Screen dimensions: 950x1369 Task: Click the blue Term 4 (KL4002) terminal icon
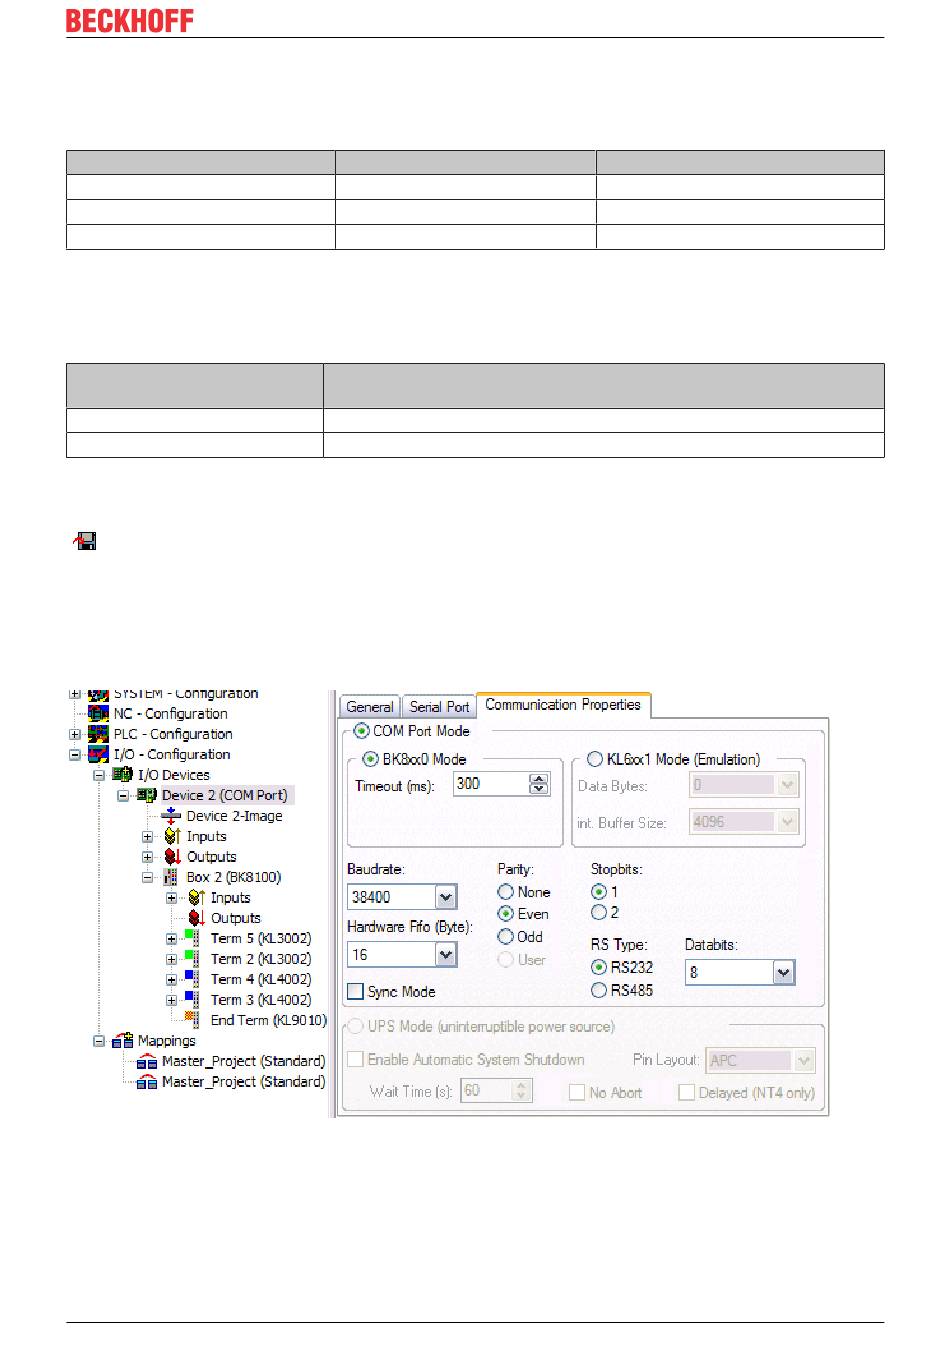(190, 979)
